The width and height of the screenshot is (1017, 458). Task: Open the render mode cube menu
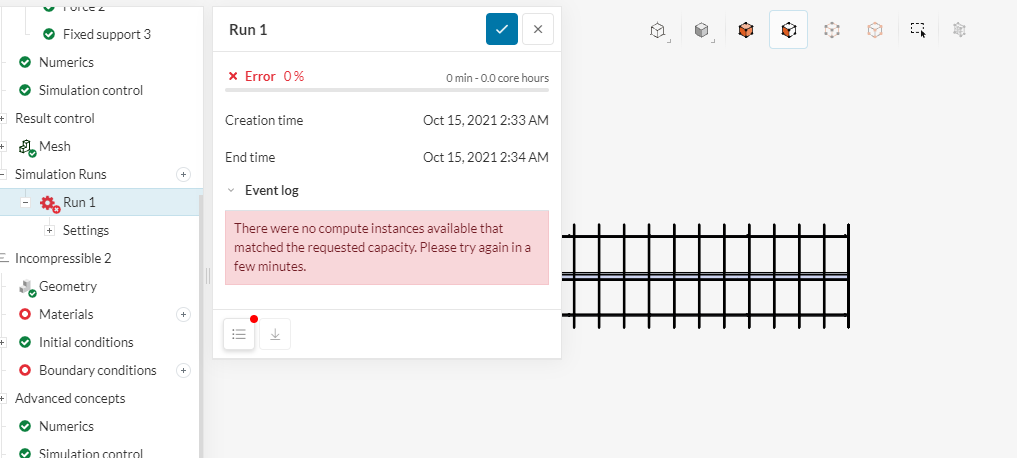point(702,31)
